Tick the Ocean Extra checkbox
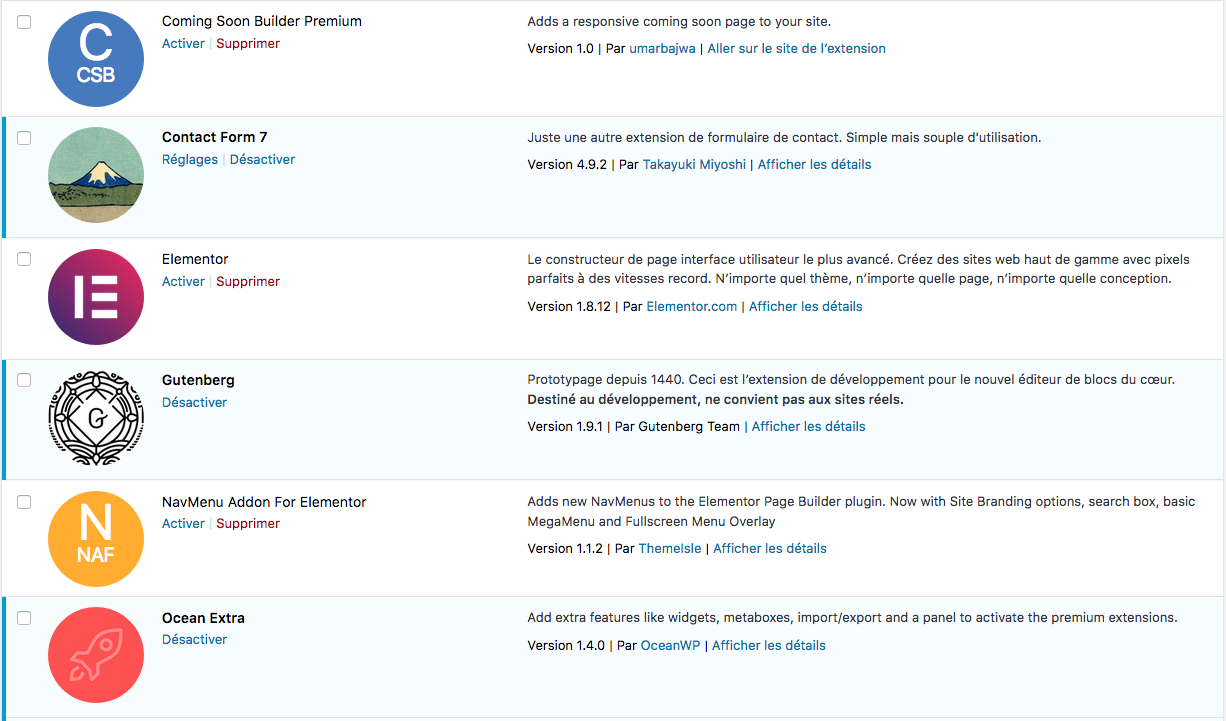Screen dimensions: 1226x721 coord(24,618)
